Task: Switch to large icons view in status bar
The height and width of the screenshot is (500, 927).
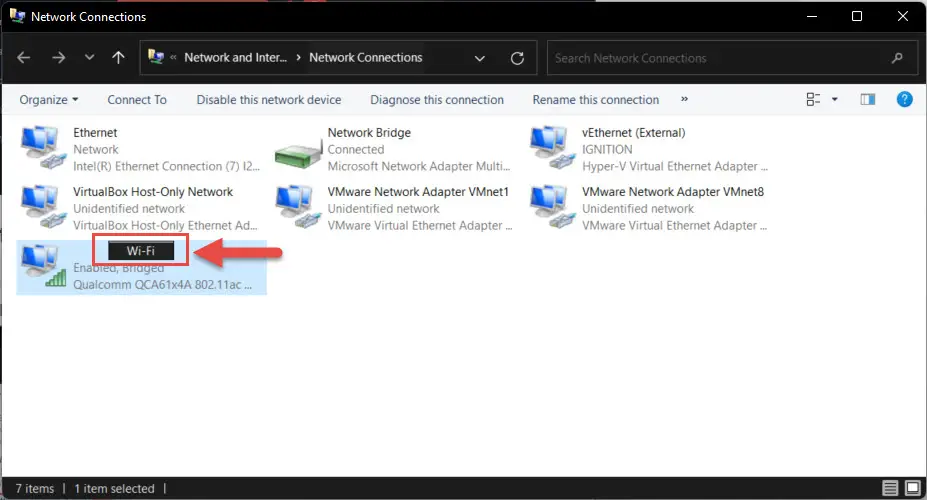Action: click(x=913, y=488)
